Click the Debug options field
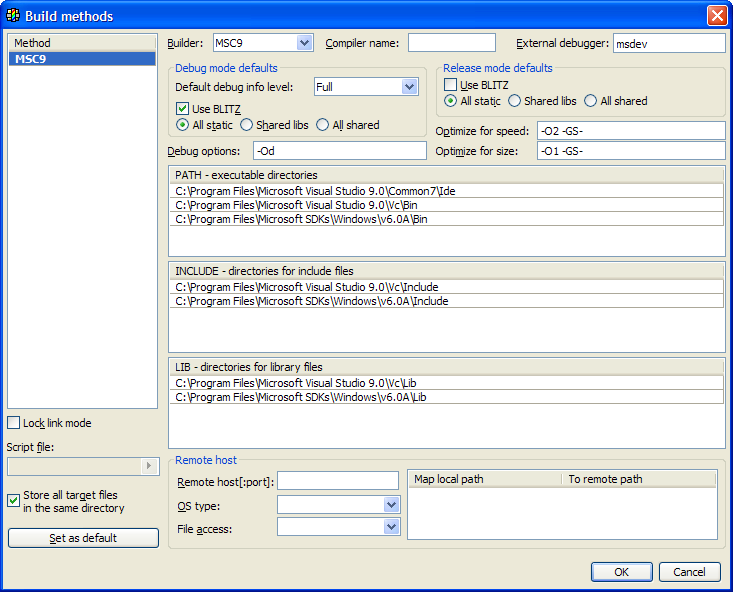The width and height of the screenshot is (733, 592). pyautogui.click(x=339, y=151)
